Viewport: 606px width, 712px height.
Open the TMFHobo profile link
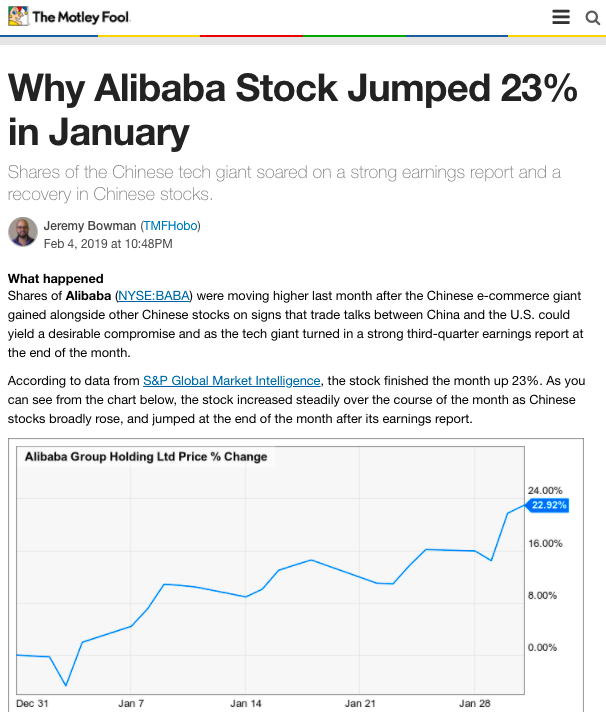click(x=170, y=226)
